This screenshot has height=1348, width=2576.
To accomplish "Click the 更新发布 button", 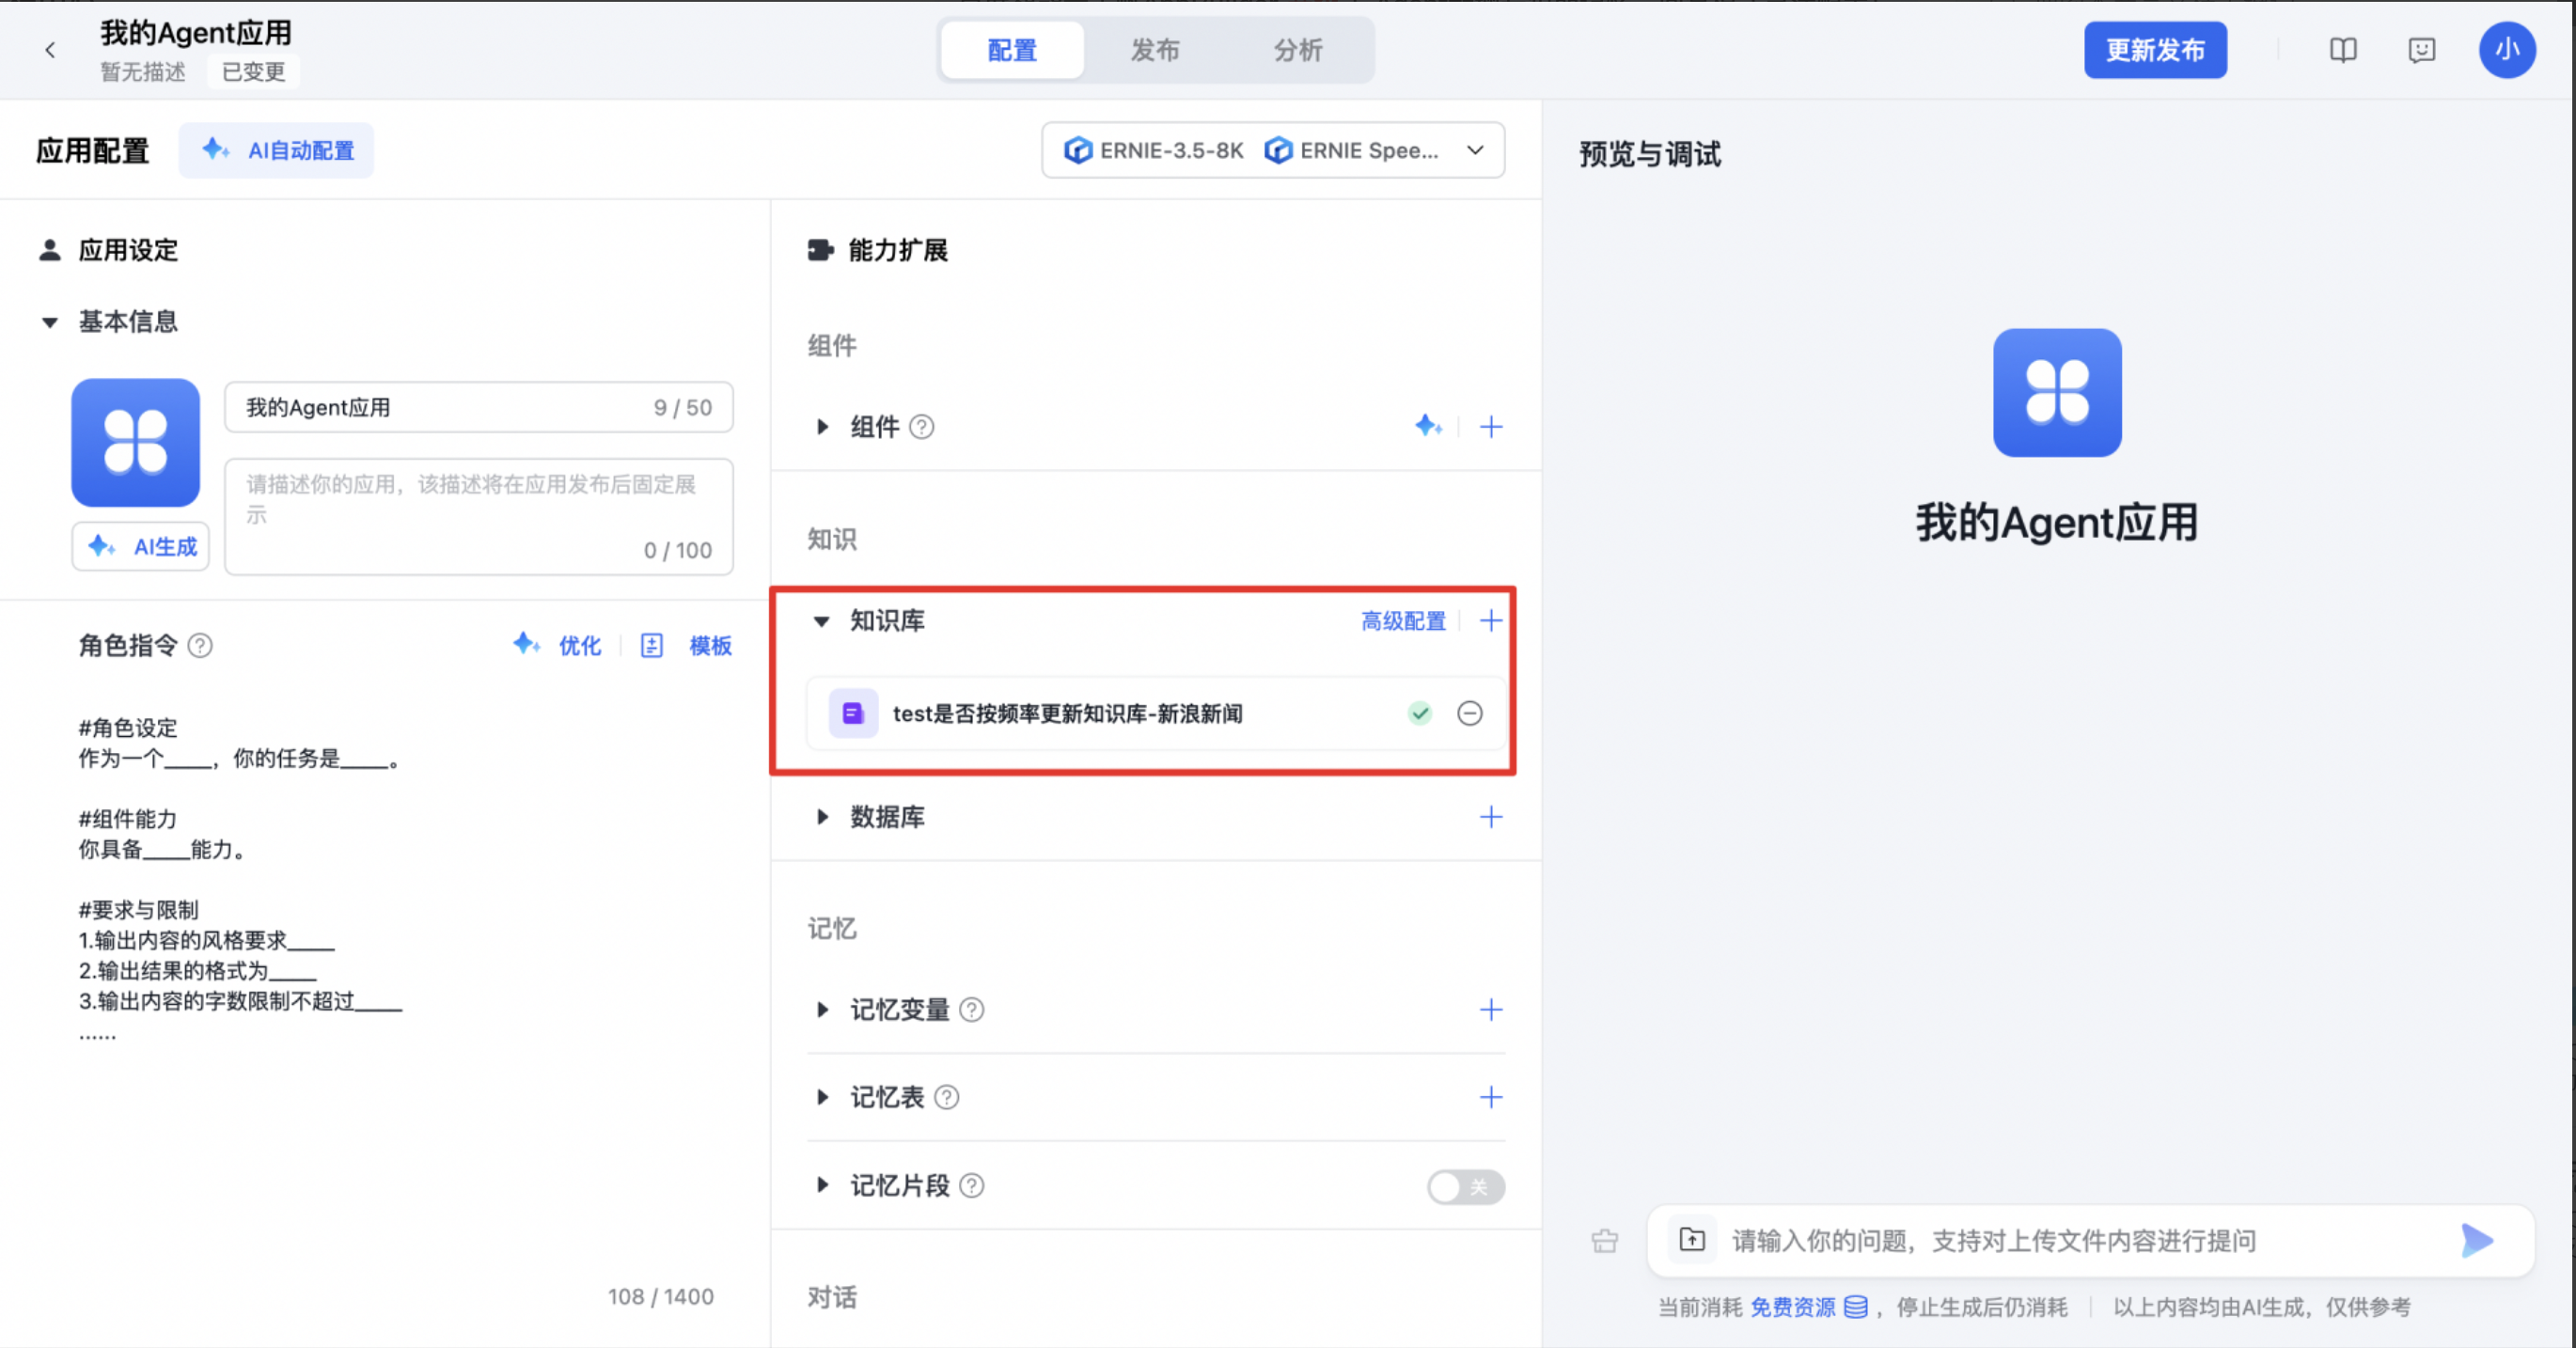I will [2155, 50].
